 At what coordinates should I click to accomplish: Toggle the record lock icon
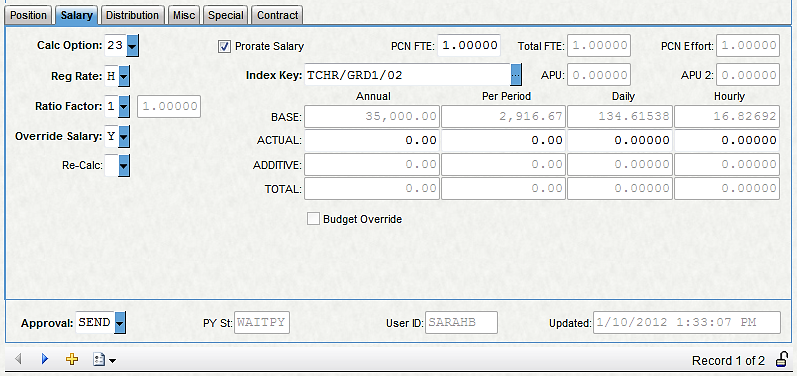pos(782,360)
